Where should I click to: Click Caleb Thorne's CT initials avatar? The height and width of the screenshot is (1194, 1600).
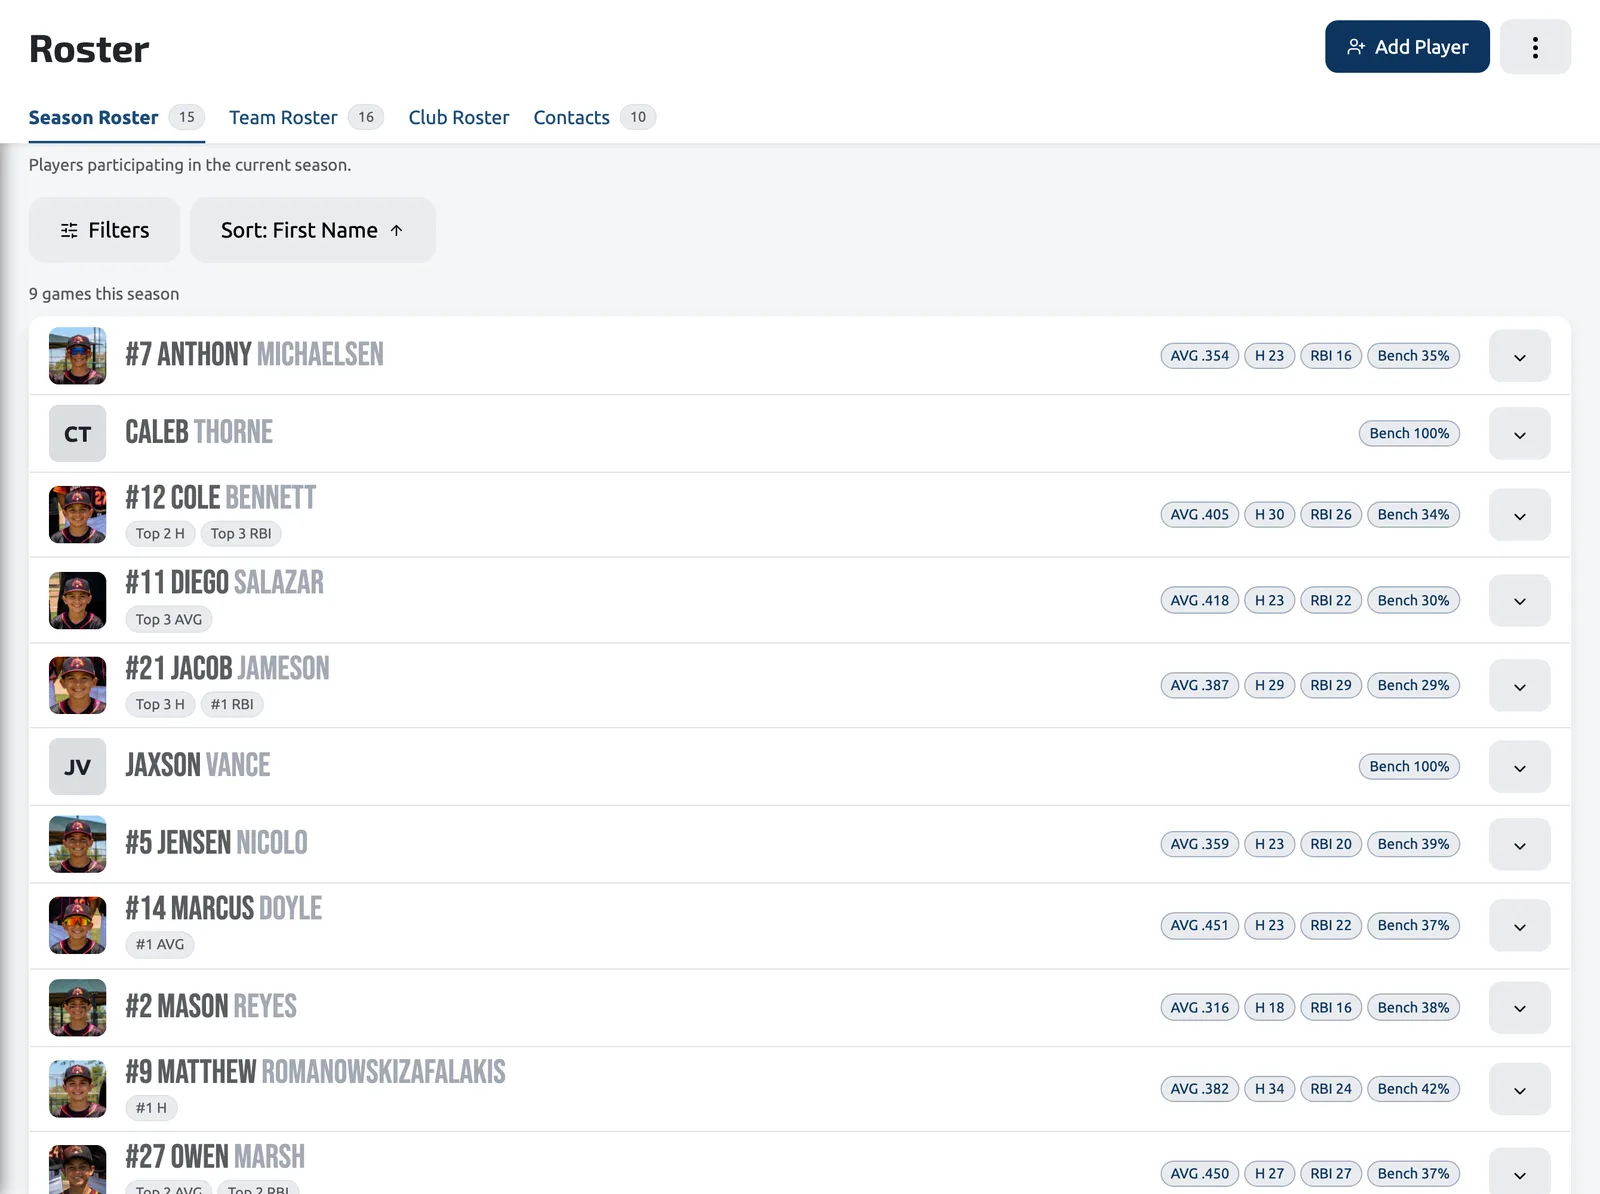(77, 434)
